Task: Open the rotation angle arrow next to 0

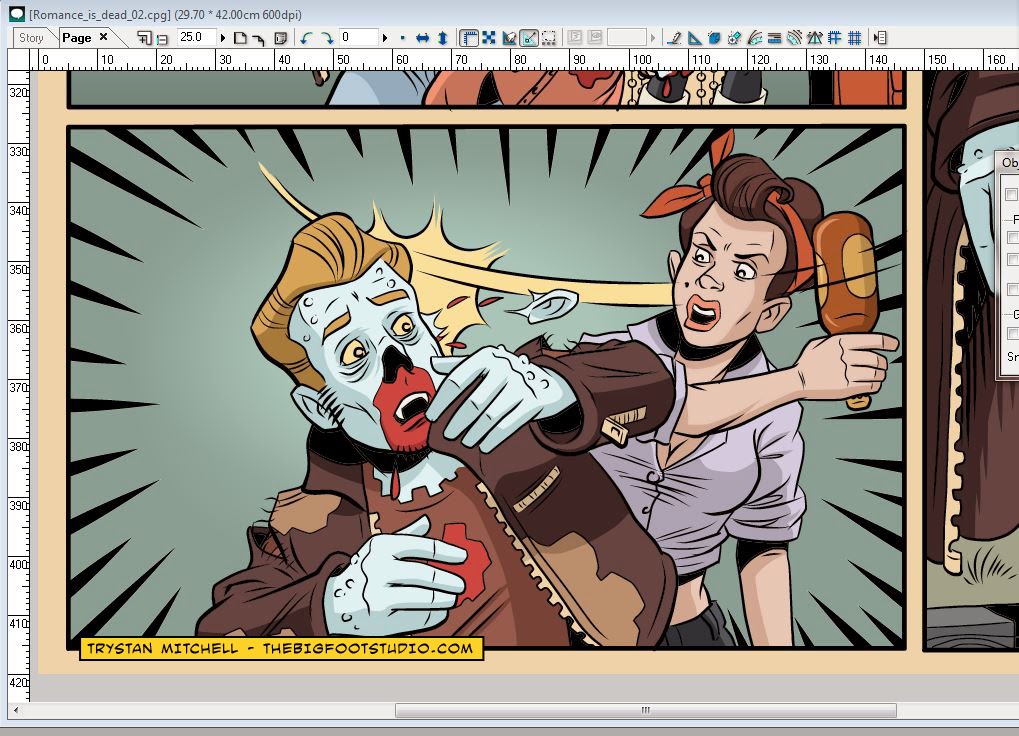Action: click(x=385, y=38)
